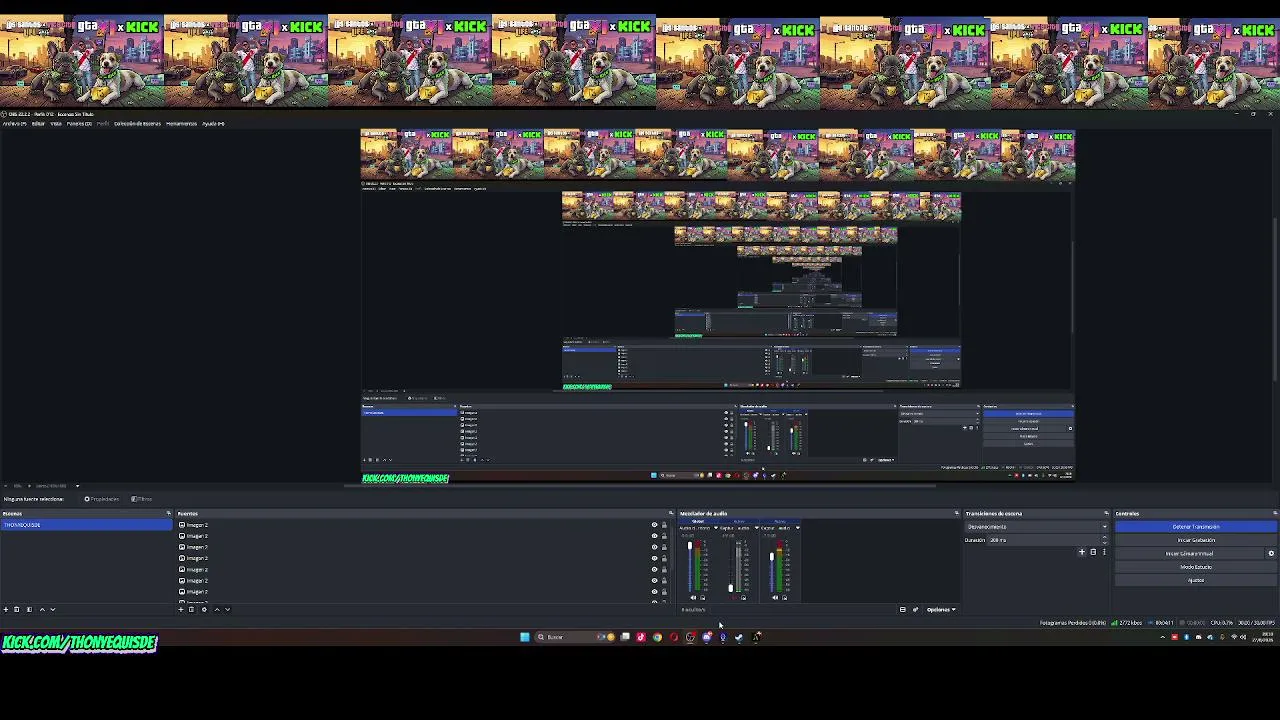
Task: Open Audio del escritorio channel menu arrow
Action: (x=715, y=528)
